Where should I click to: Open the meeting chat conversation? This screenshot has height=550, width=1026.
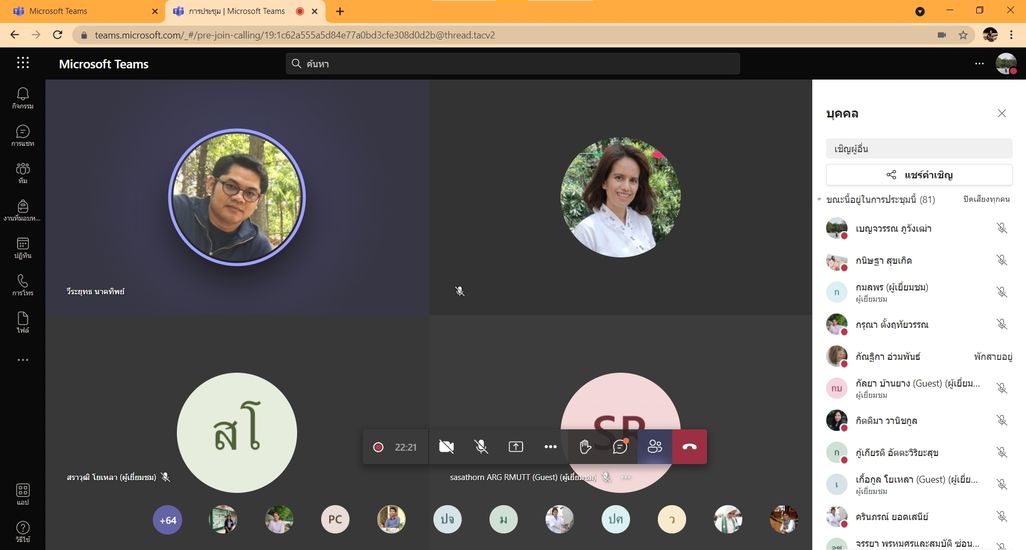[620, 447]
